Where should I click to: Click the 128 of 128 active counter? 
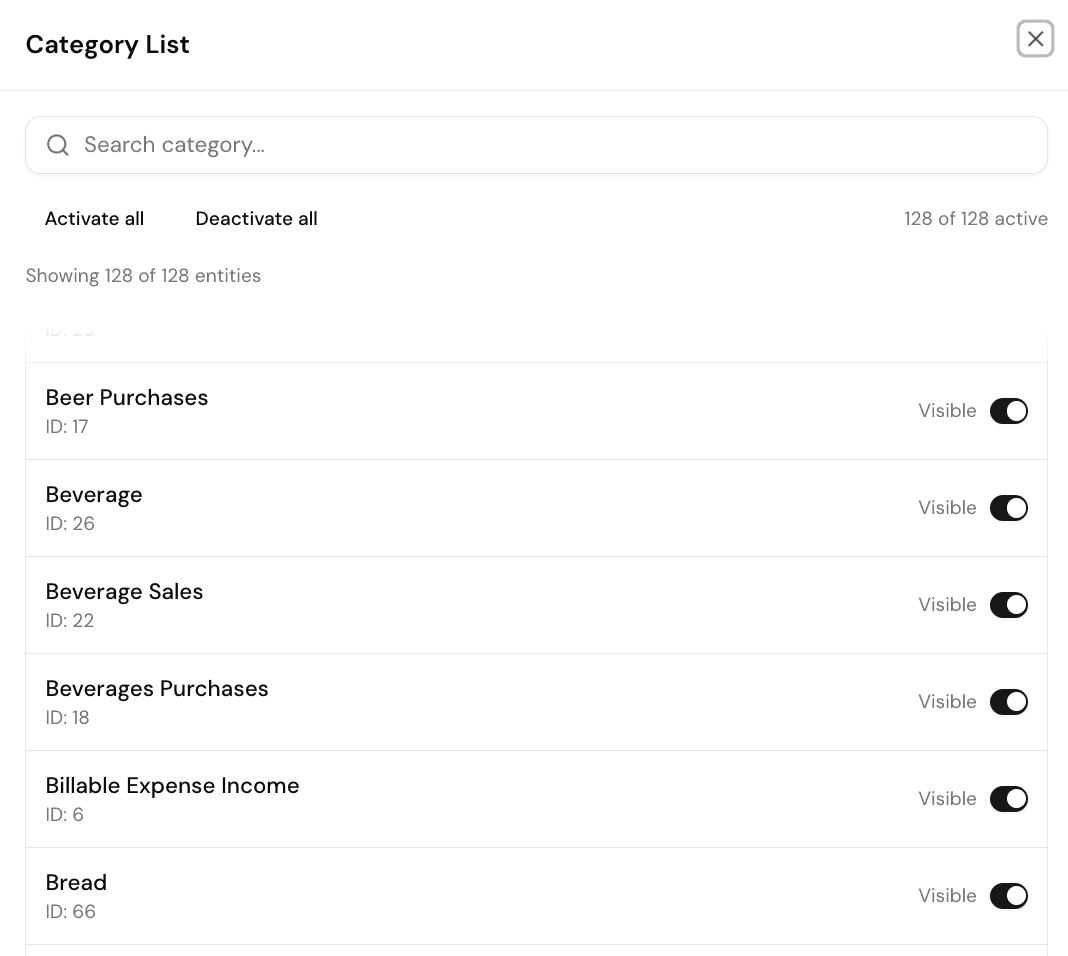(976, 219)
